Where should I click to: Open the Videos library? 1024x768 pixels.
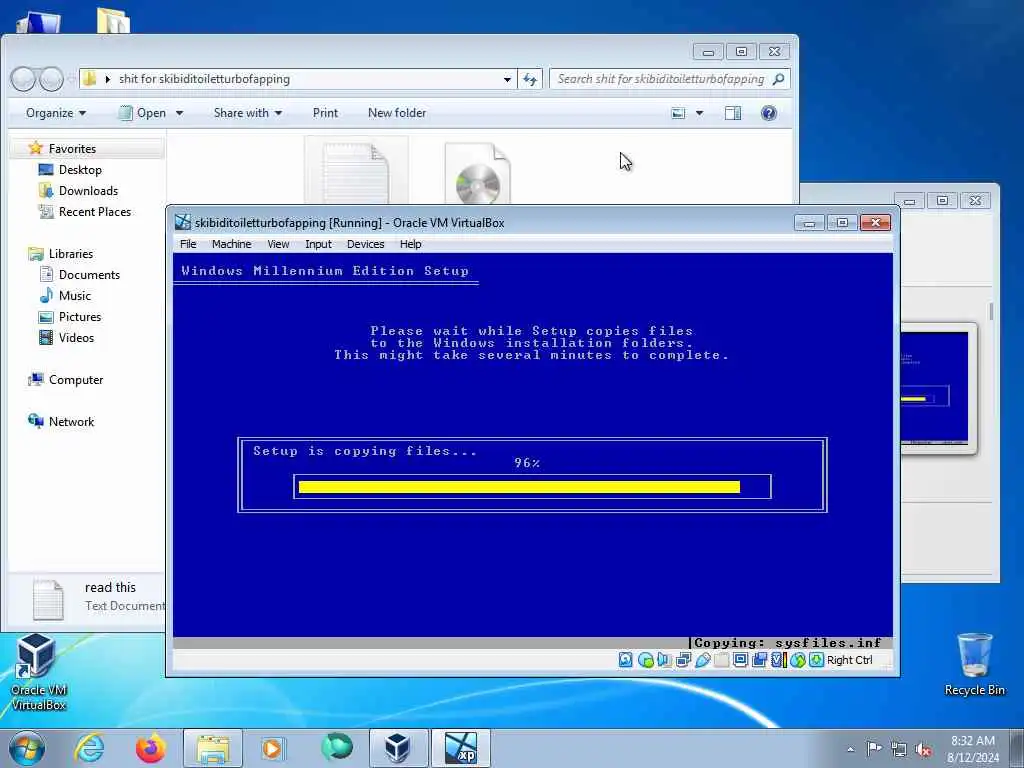(x=76, y=337)
